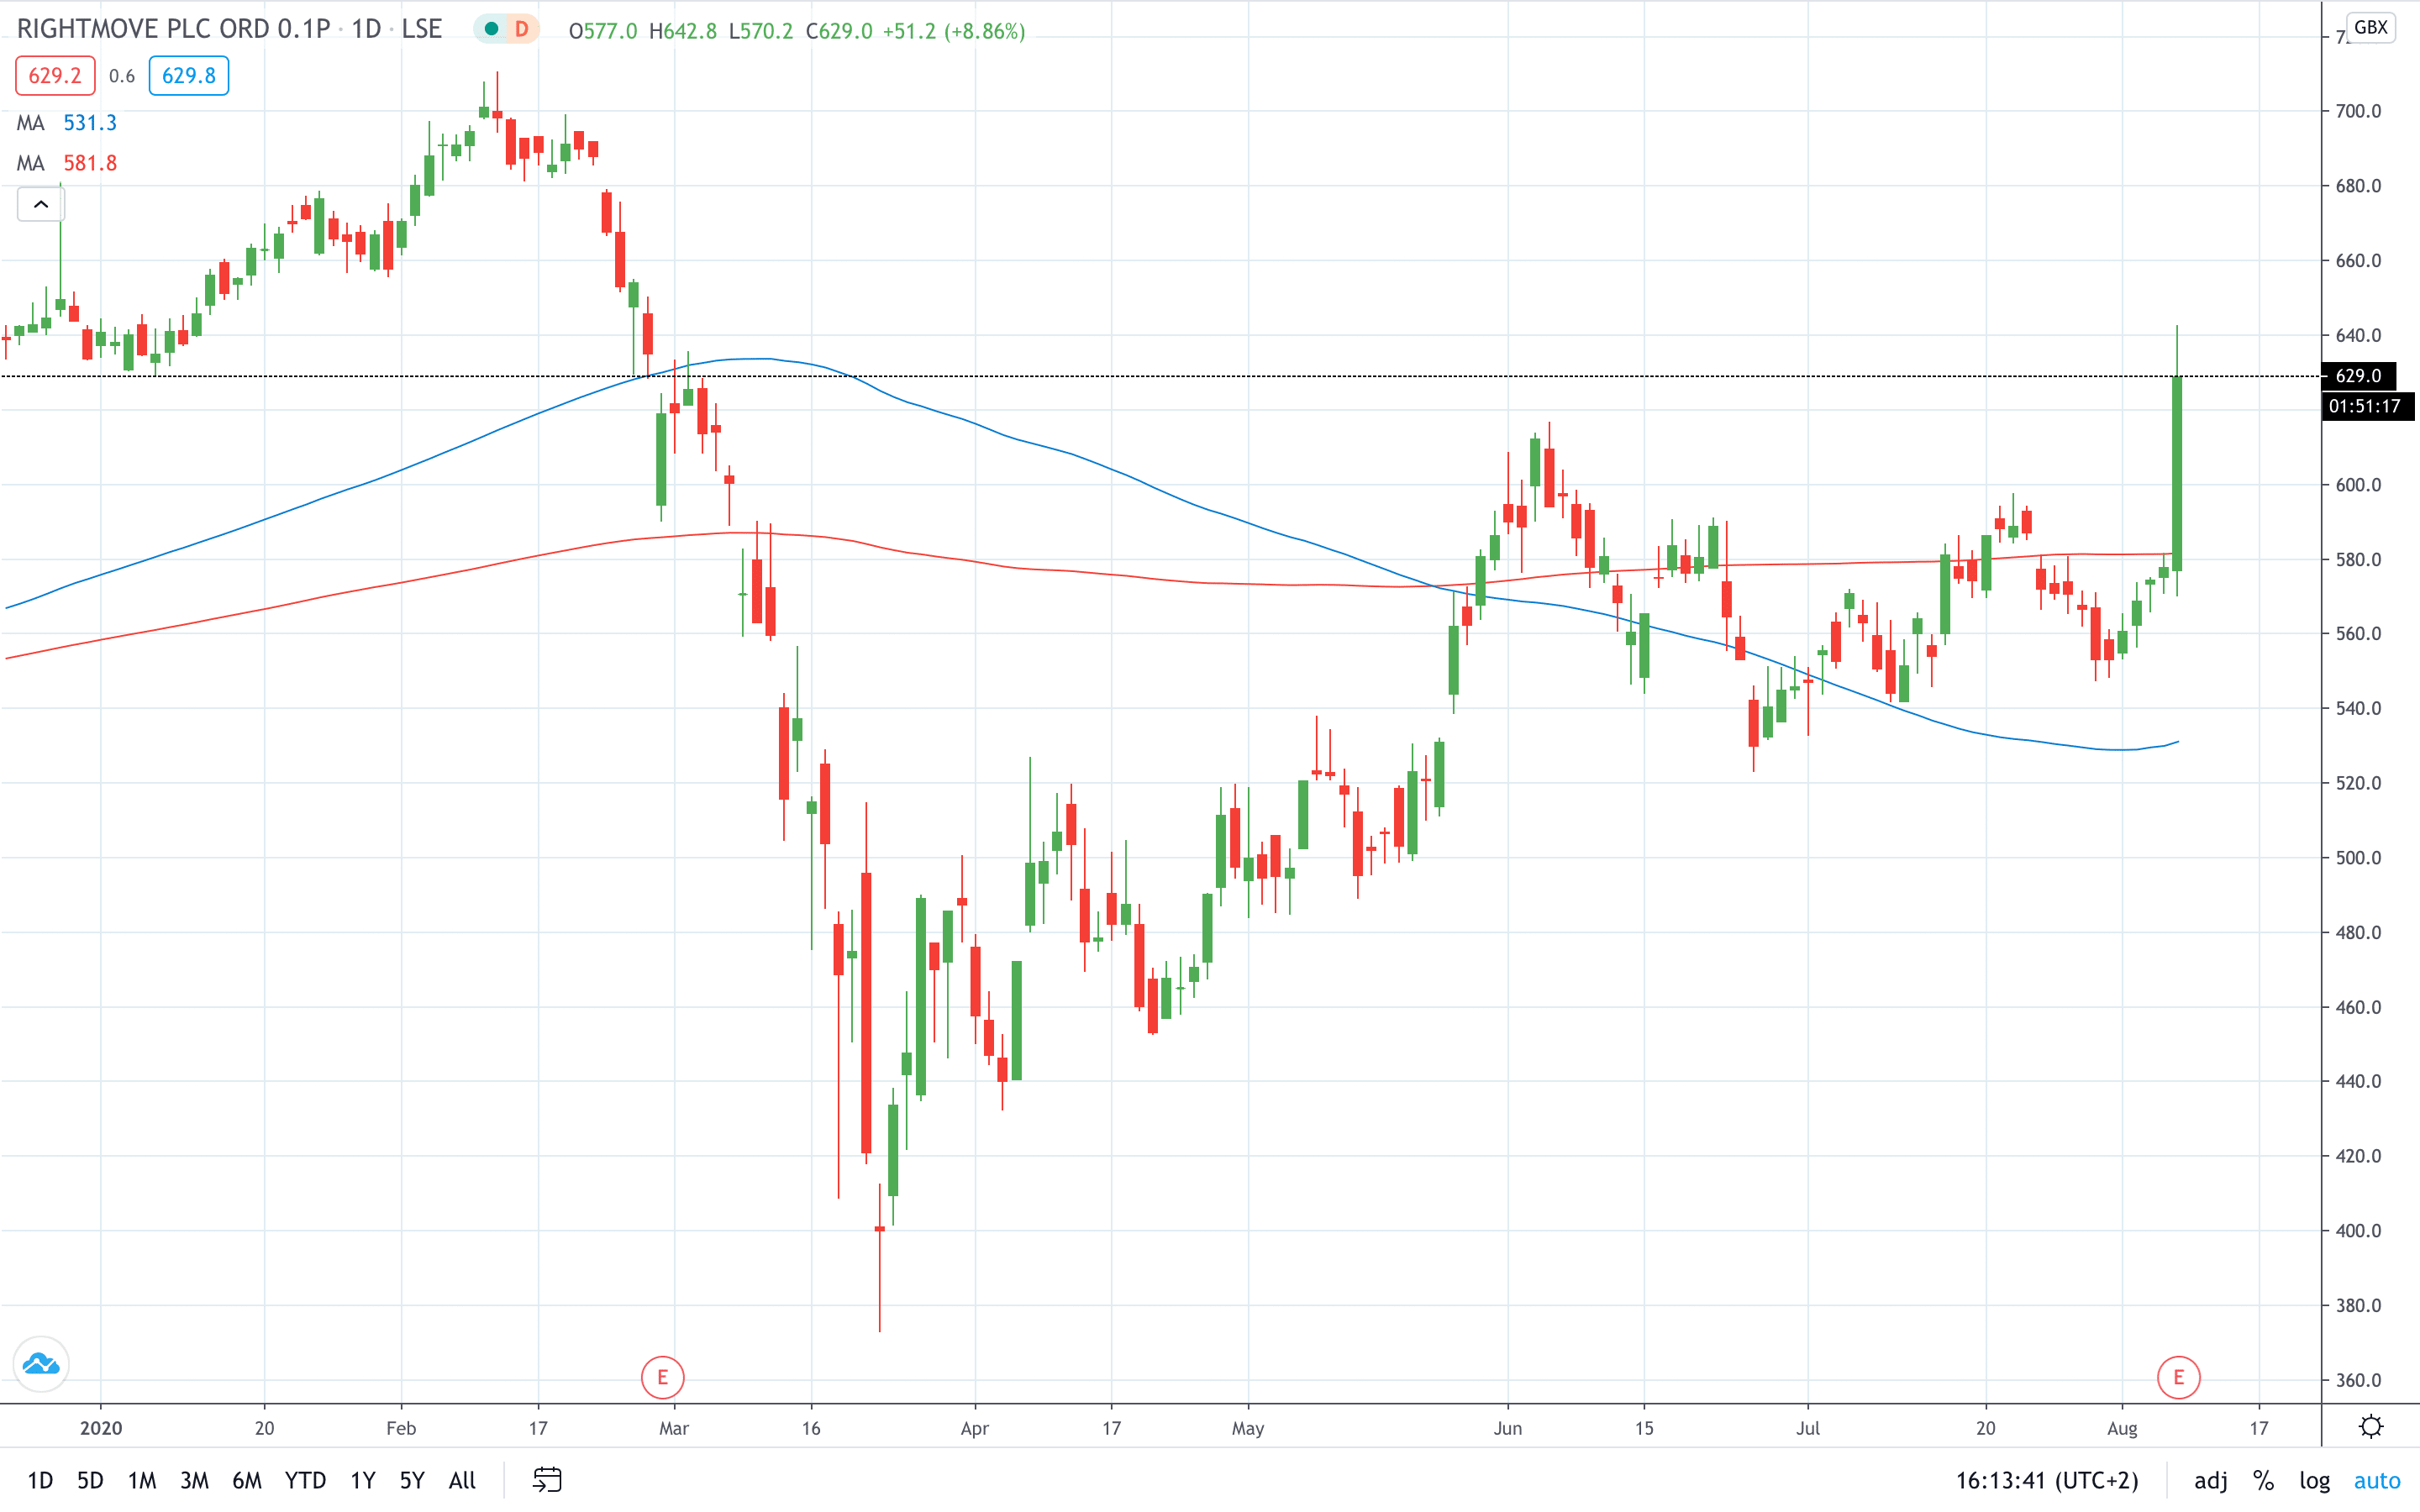Image resolution: width=2420 pixels, height=1512 pixels.
Task: Toggle adj dividend adjustment
Action: coord(2210,1481)
